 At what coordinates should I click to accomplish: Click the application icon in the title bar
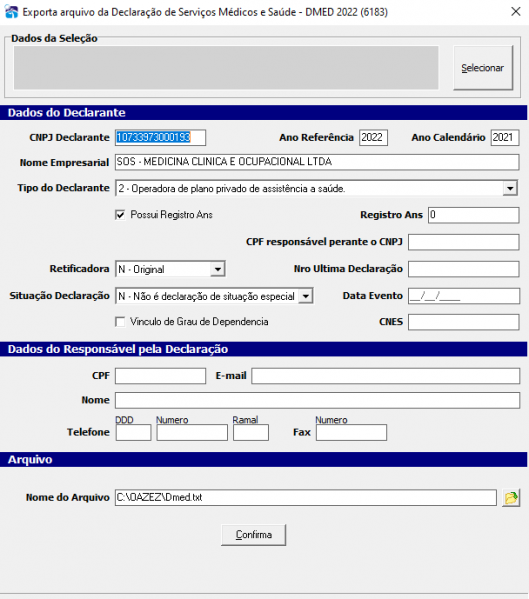pyautogui.click(x=11, y=12)
